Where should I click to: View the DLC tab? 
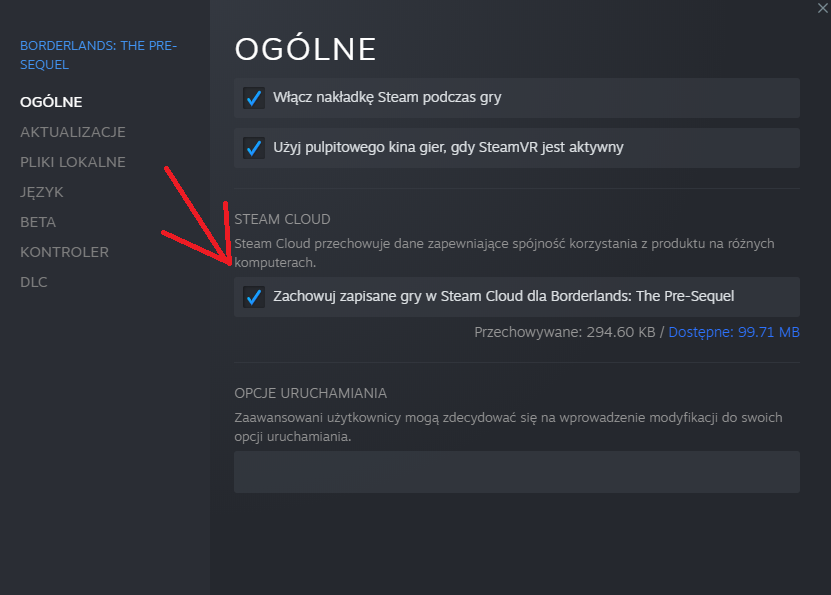click(34, 282)
